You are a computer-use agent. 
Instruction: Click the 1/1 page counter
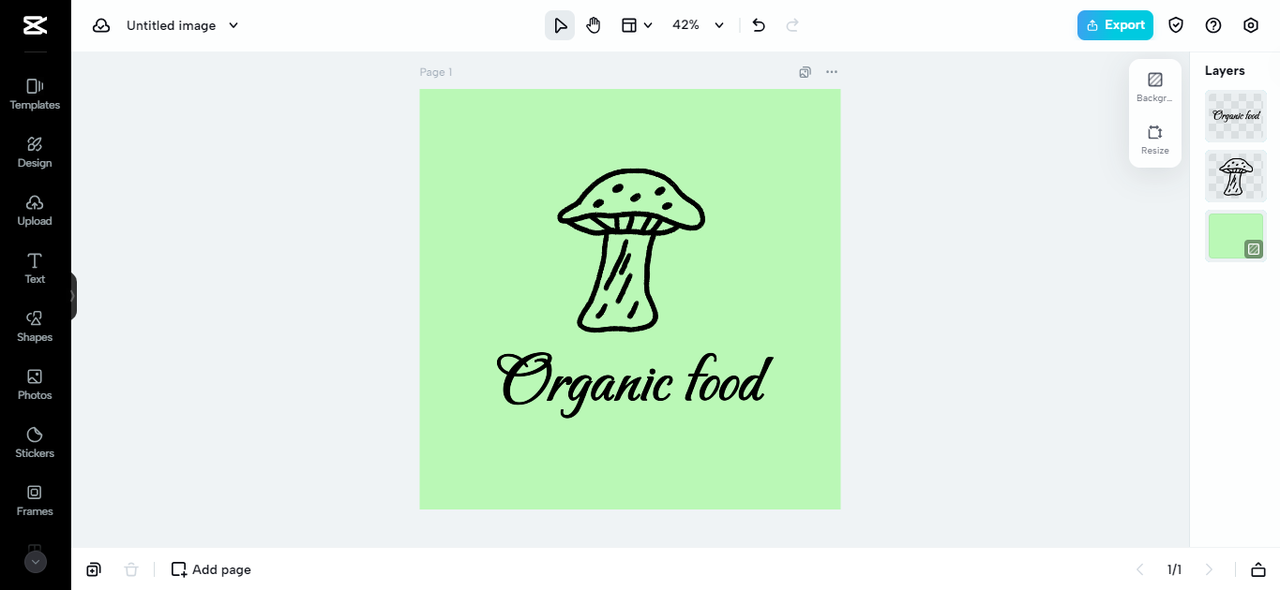1174,569
